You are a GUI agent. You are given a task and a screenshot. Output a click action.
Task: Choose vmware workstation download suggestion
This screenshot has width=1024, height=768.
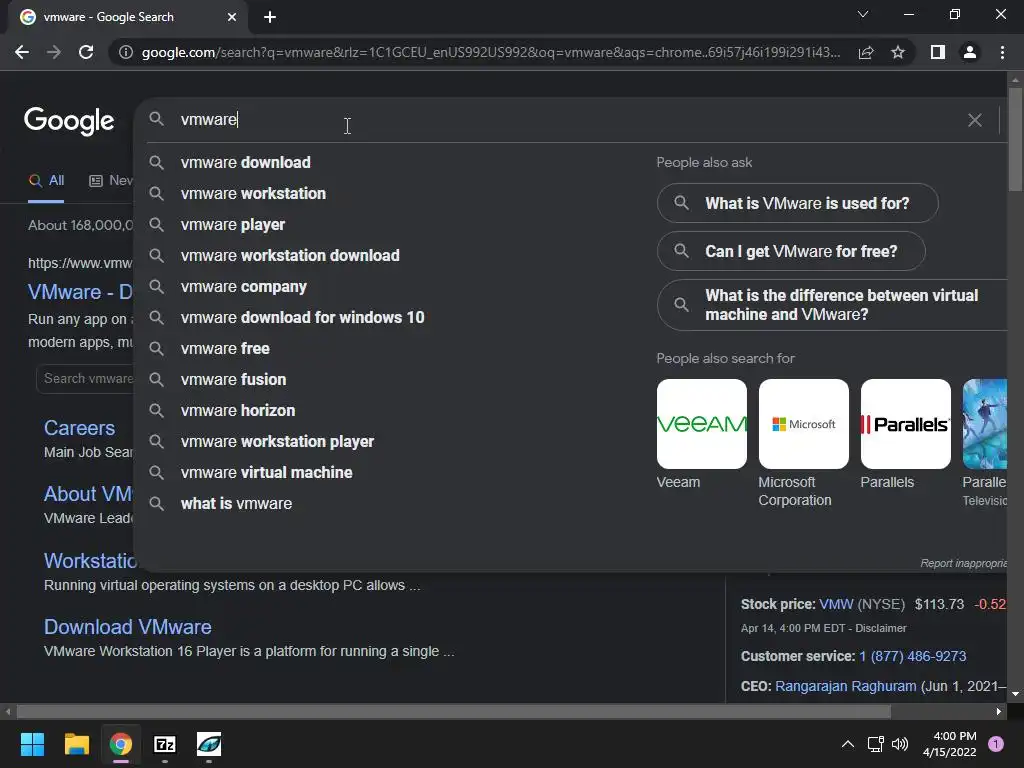[290, 255]
